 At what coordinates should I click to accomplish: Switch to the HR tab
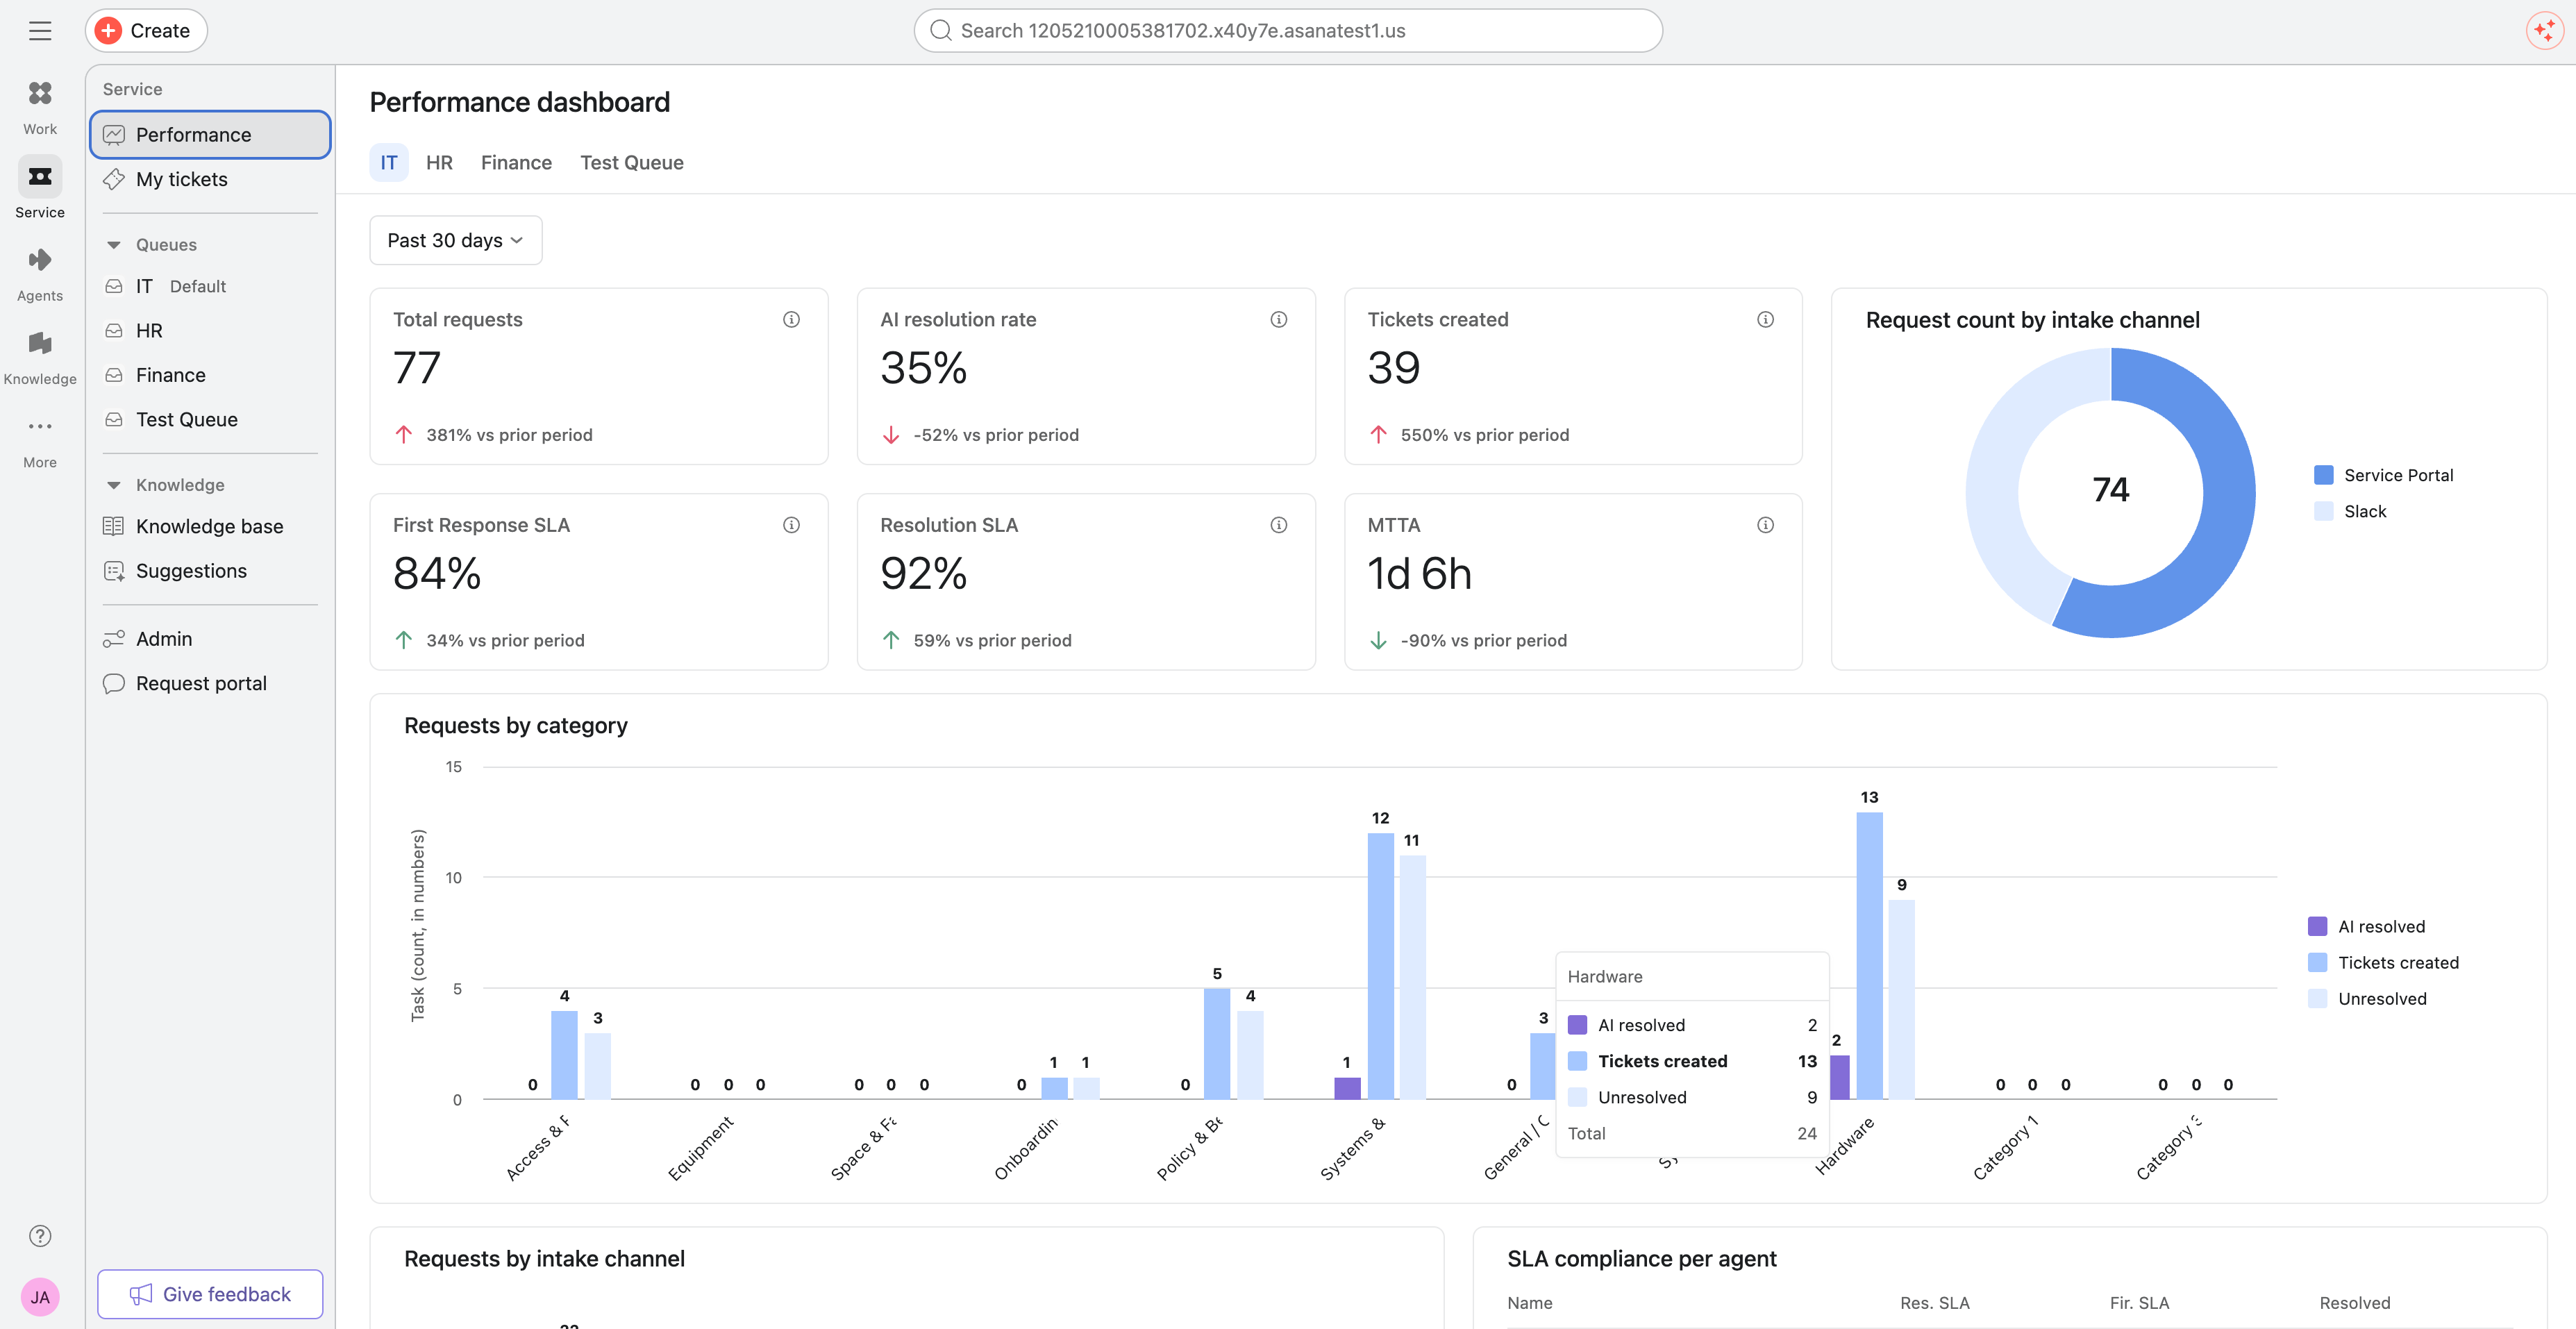point(439,162)
